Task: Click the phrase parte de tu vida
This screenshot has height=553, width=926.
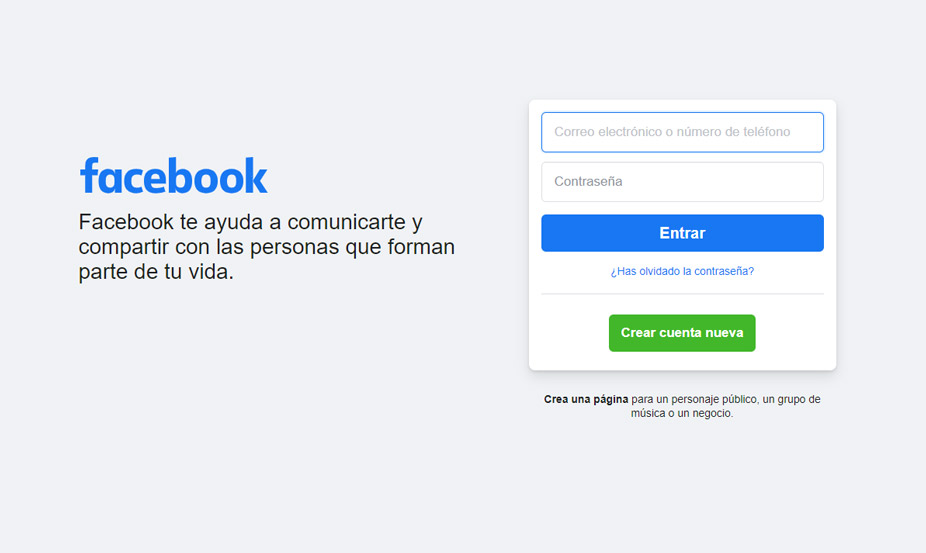Action: coord(156,272)
